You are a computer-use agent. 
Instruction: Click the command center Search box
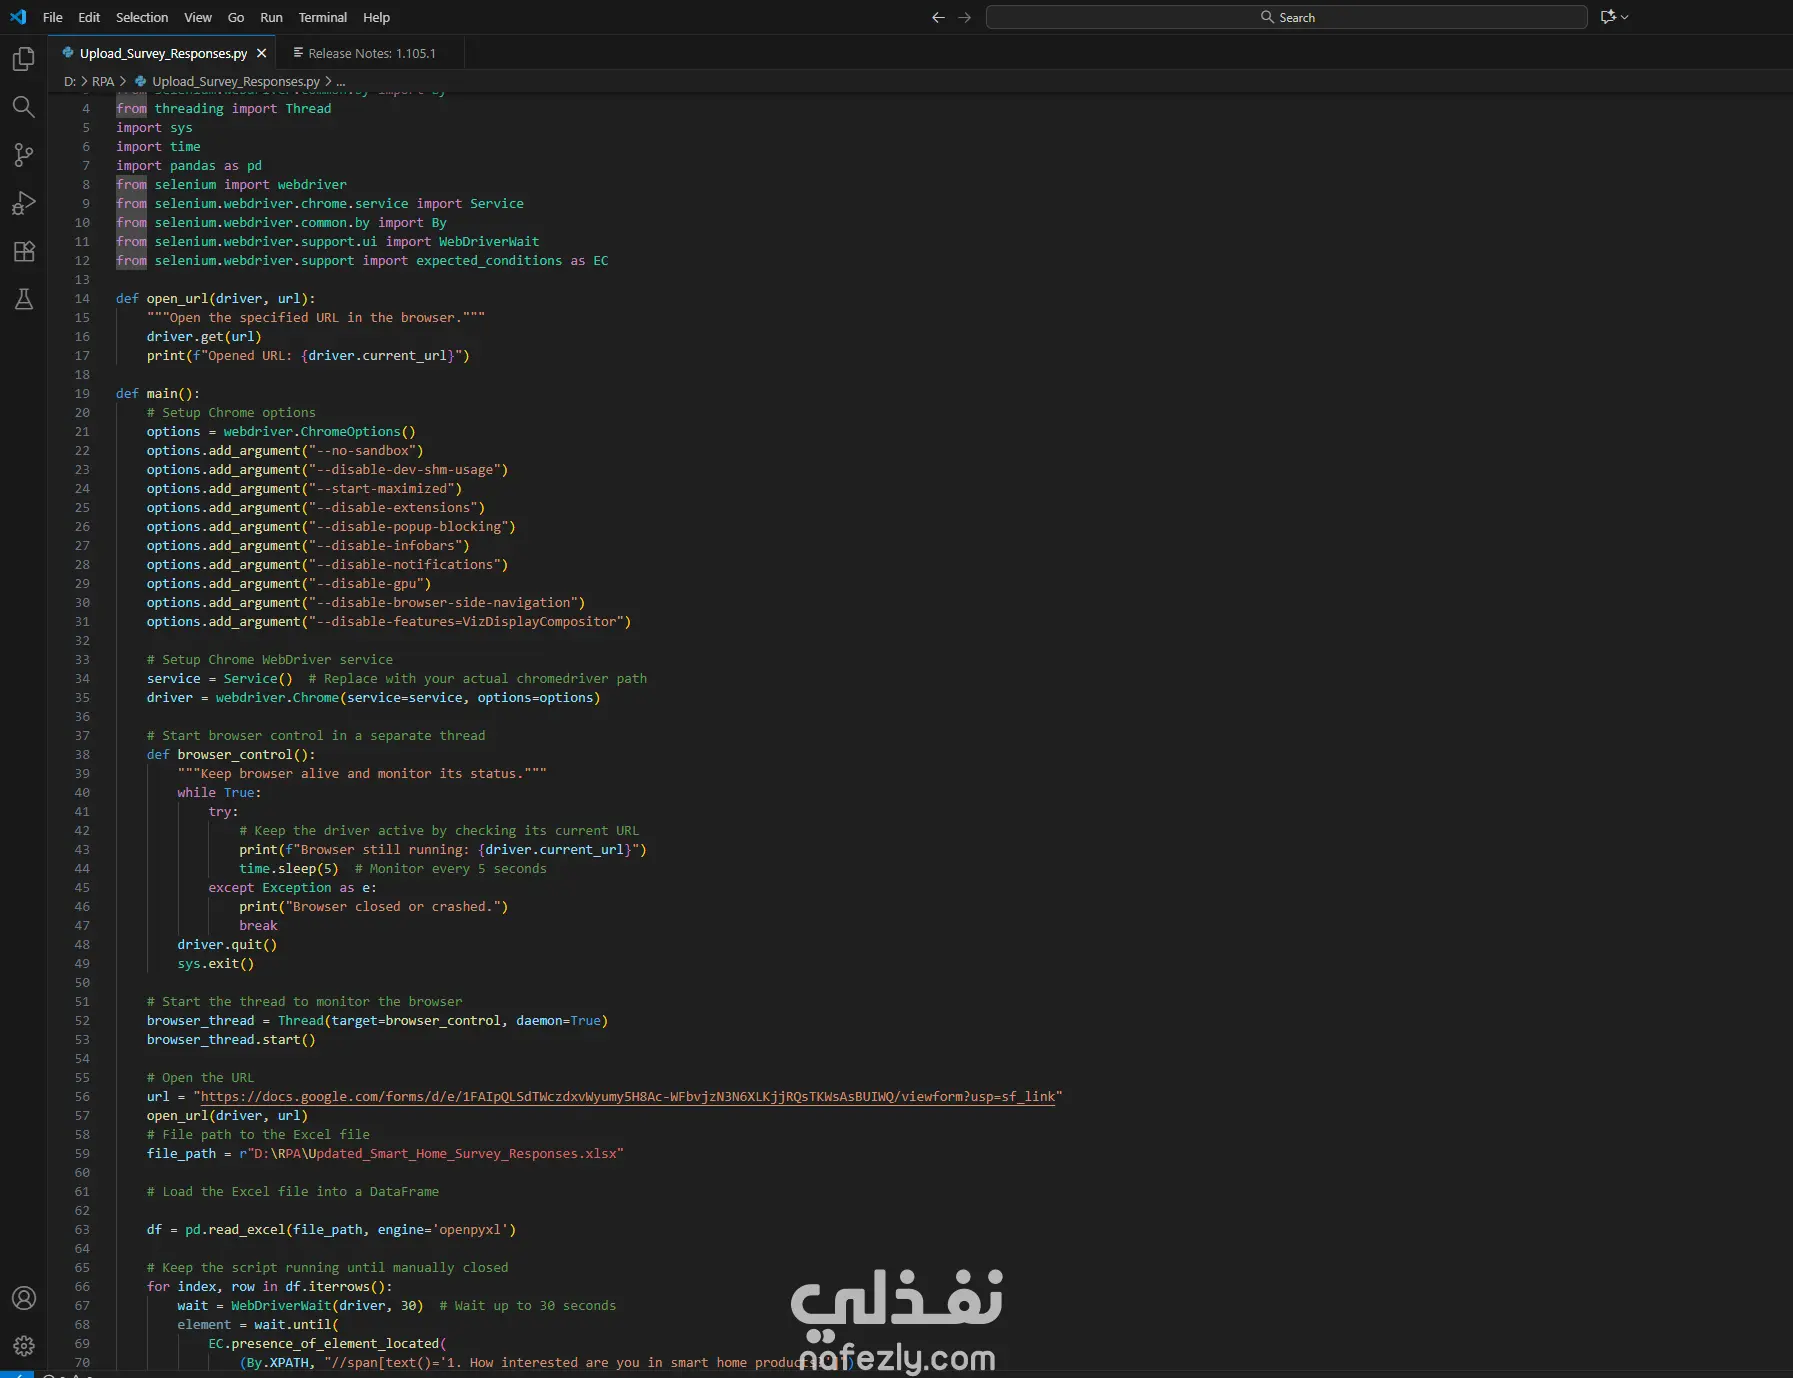[1286, 17]
